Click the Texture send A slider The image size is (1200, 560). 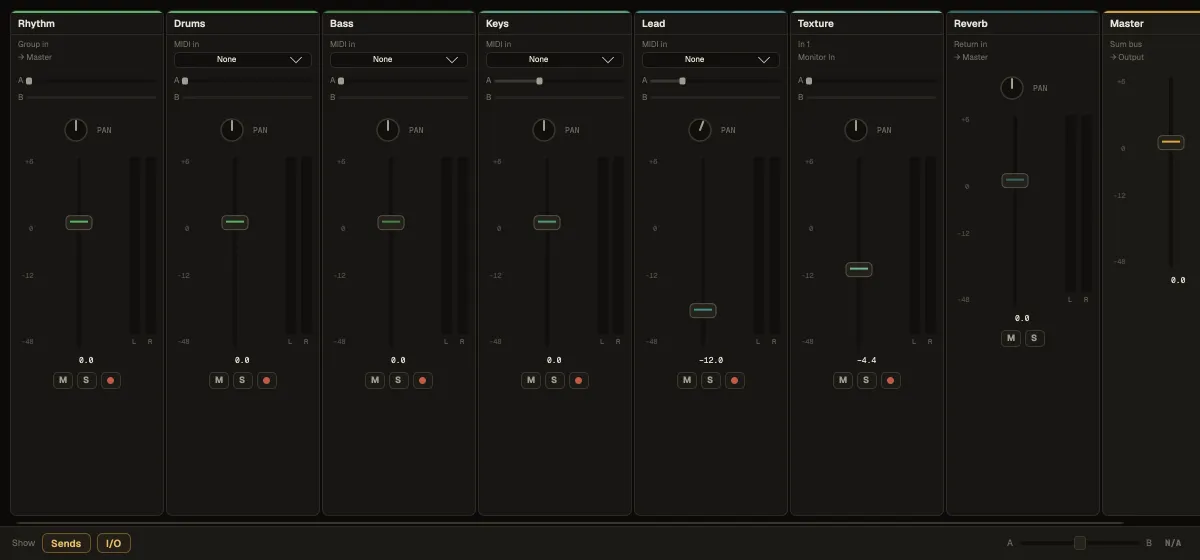coord(871,81)
